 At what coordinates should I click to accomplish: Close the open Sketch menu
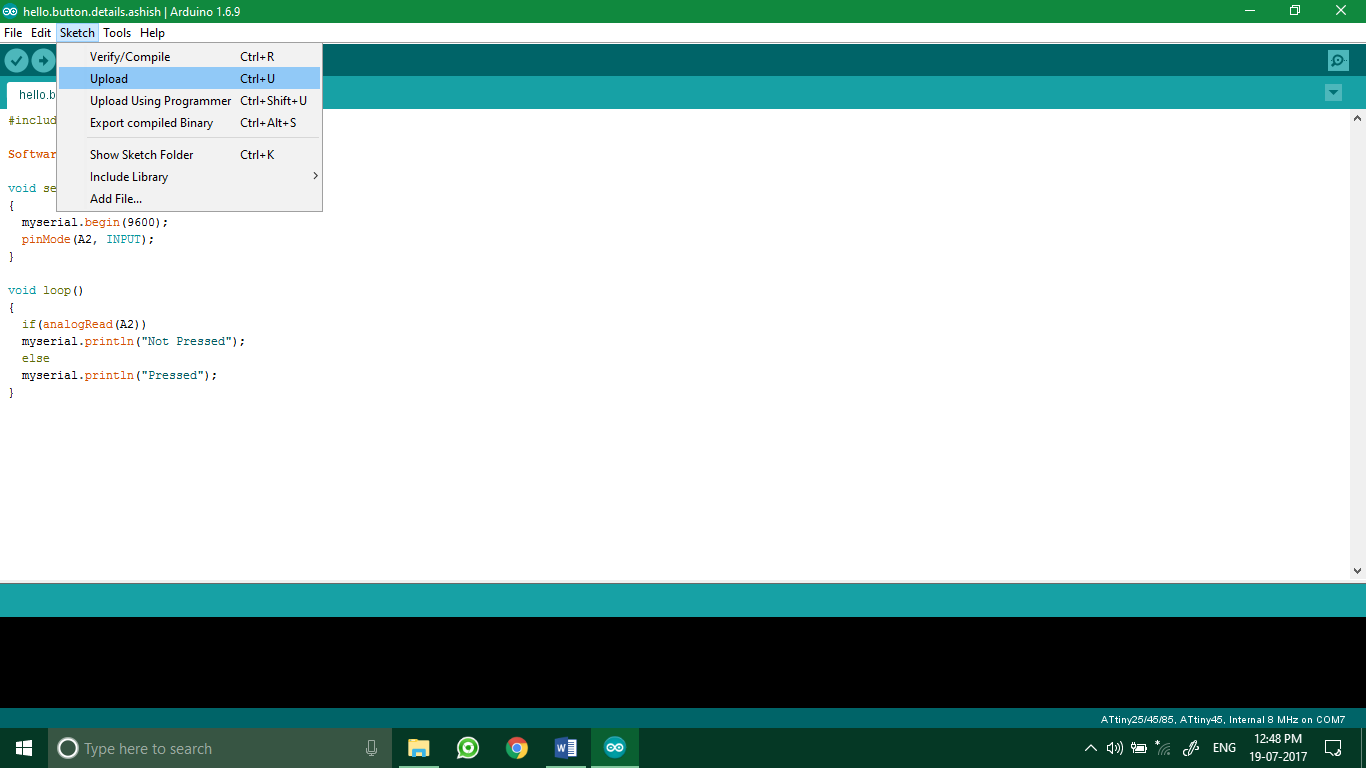coord(77,33)
